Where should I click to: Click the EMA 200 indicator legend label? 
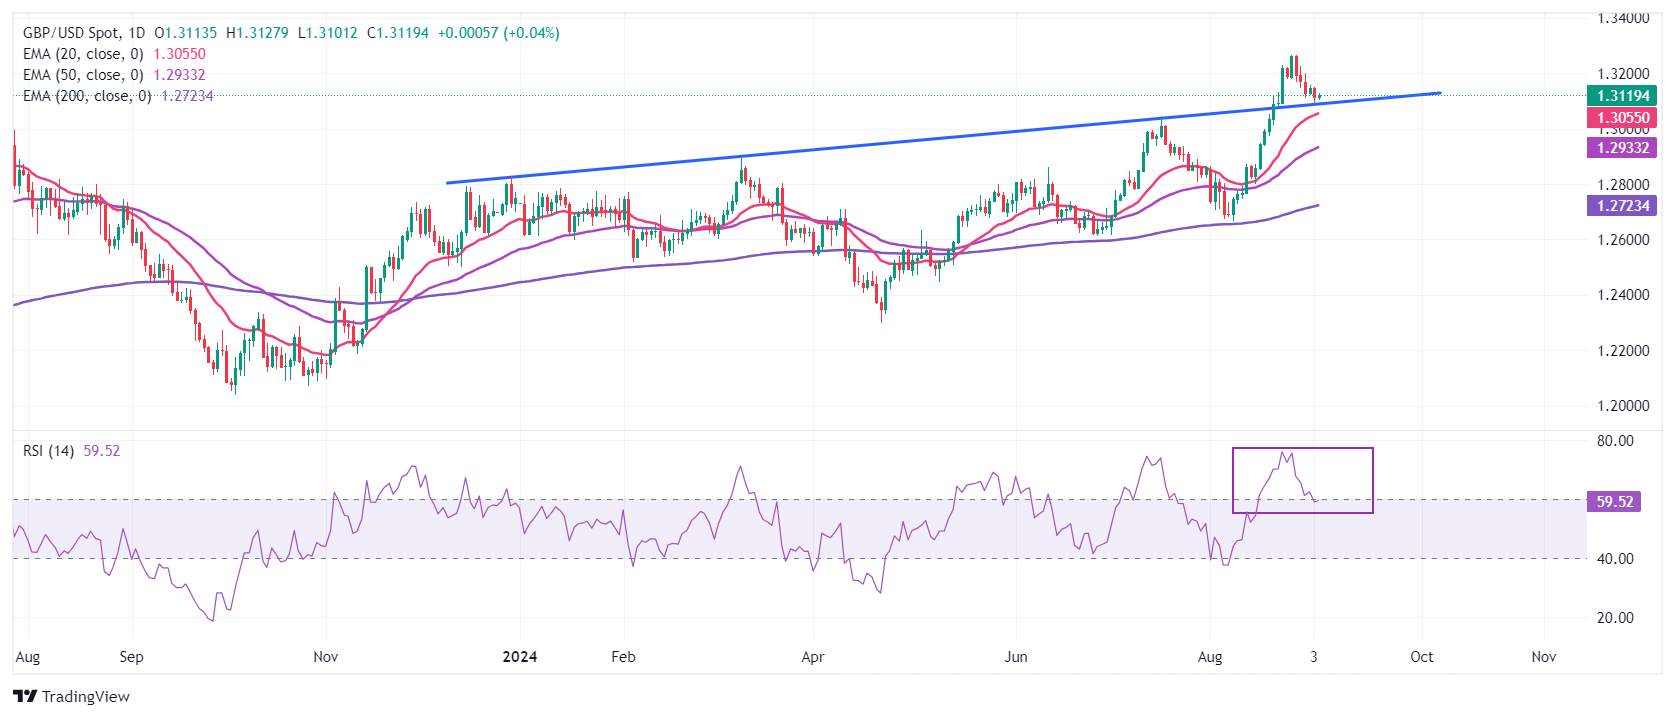pyautogui.click(x=87, y=96)
